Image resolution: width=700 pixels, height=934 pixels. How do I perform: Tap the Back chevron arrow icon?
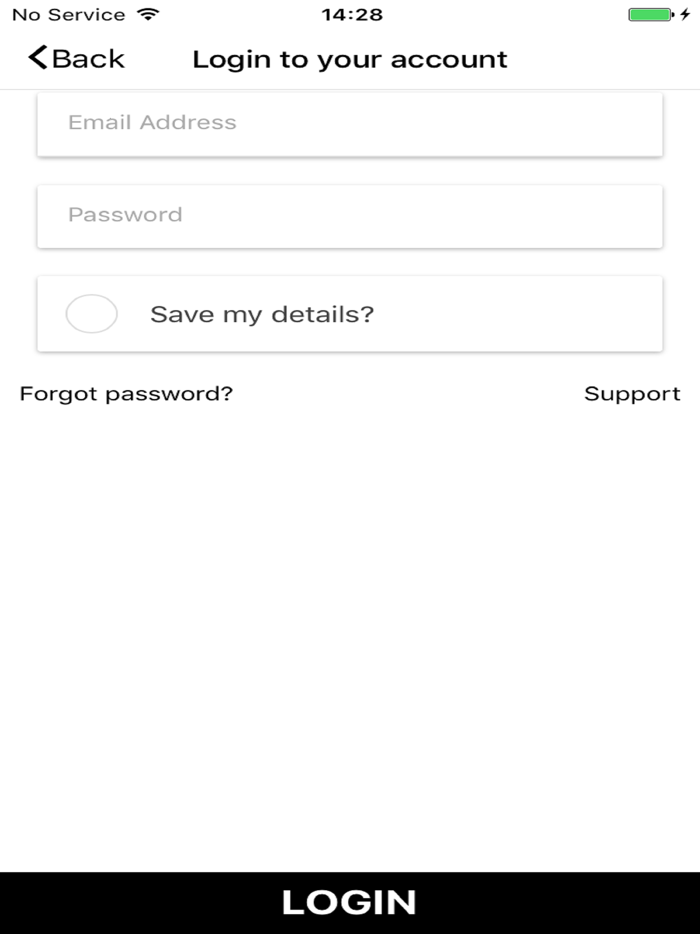(38, 58)
